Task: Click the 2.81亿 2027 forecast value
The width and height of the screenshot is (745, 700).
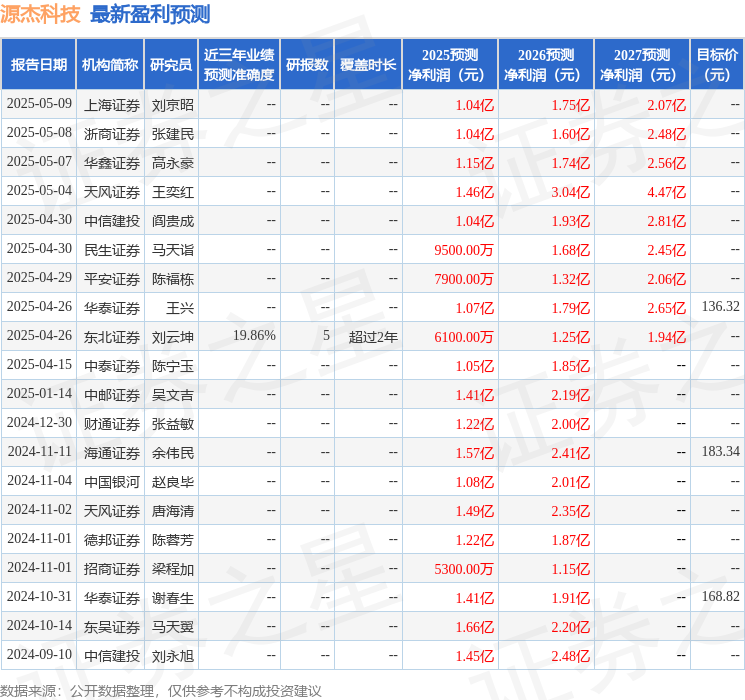Action: tap(666, 221)
